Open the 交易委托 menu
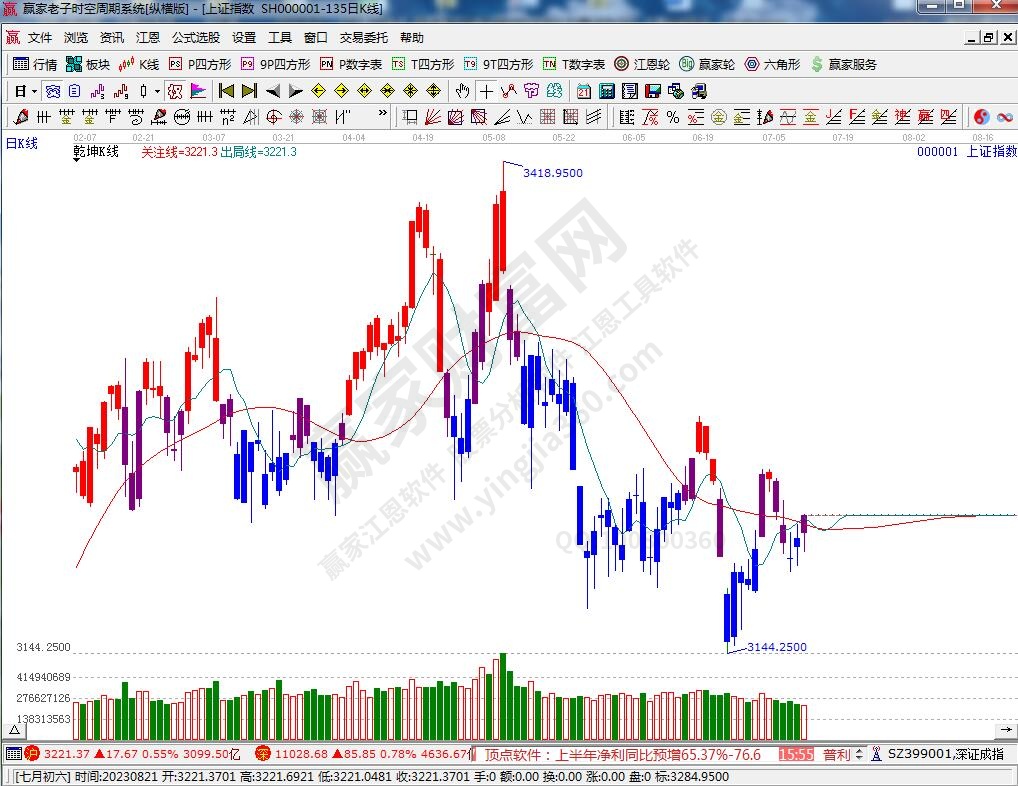This screenshot has height=786, width=1018. pyautogui.click(x=363, y=38)
